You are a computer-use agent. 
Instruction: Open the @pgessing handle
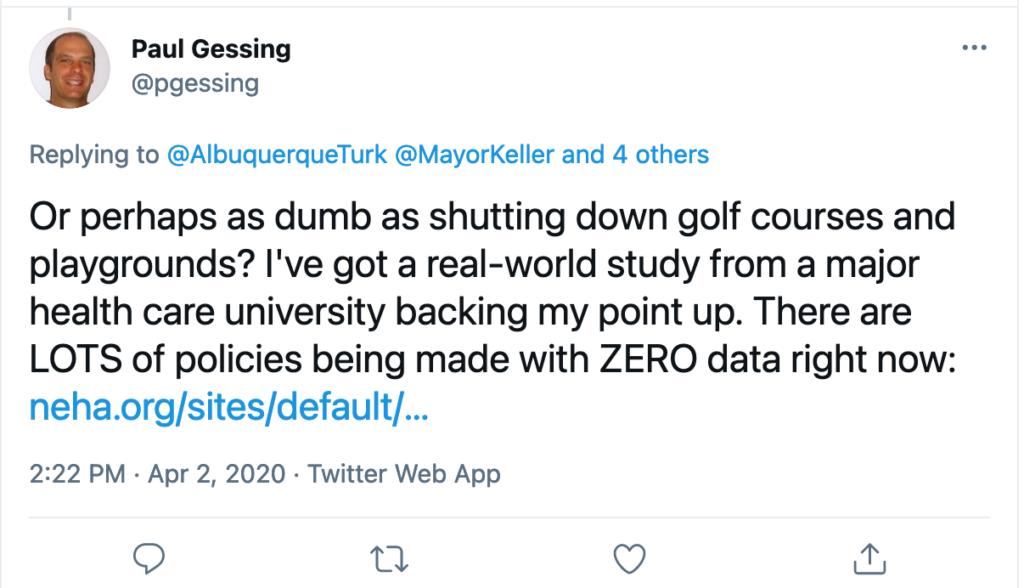coord(195,83)
